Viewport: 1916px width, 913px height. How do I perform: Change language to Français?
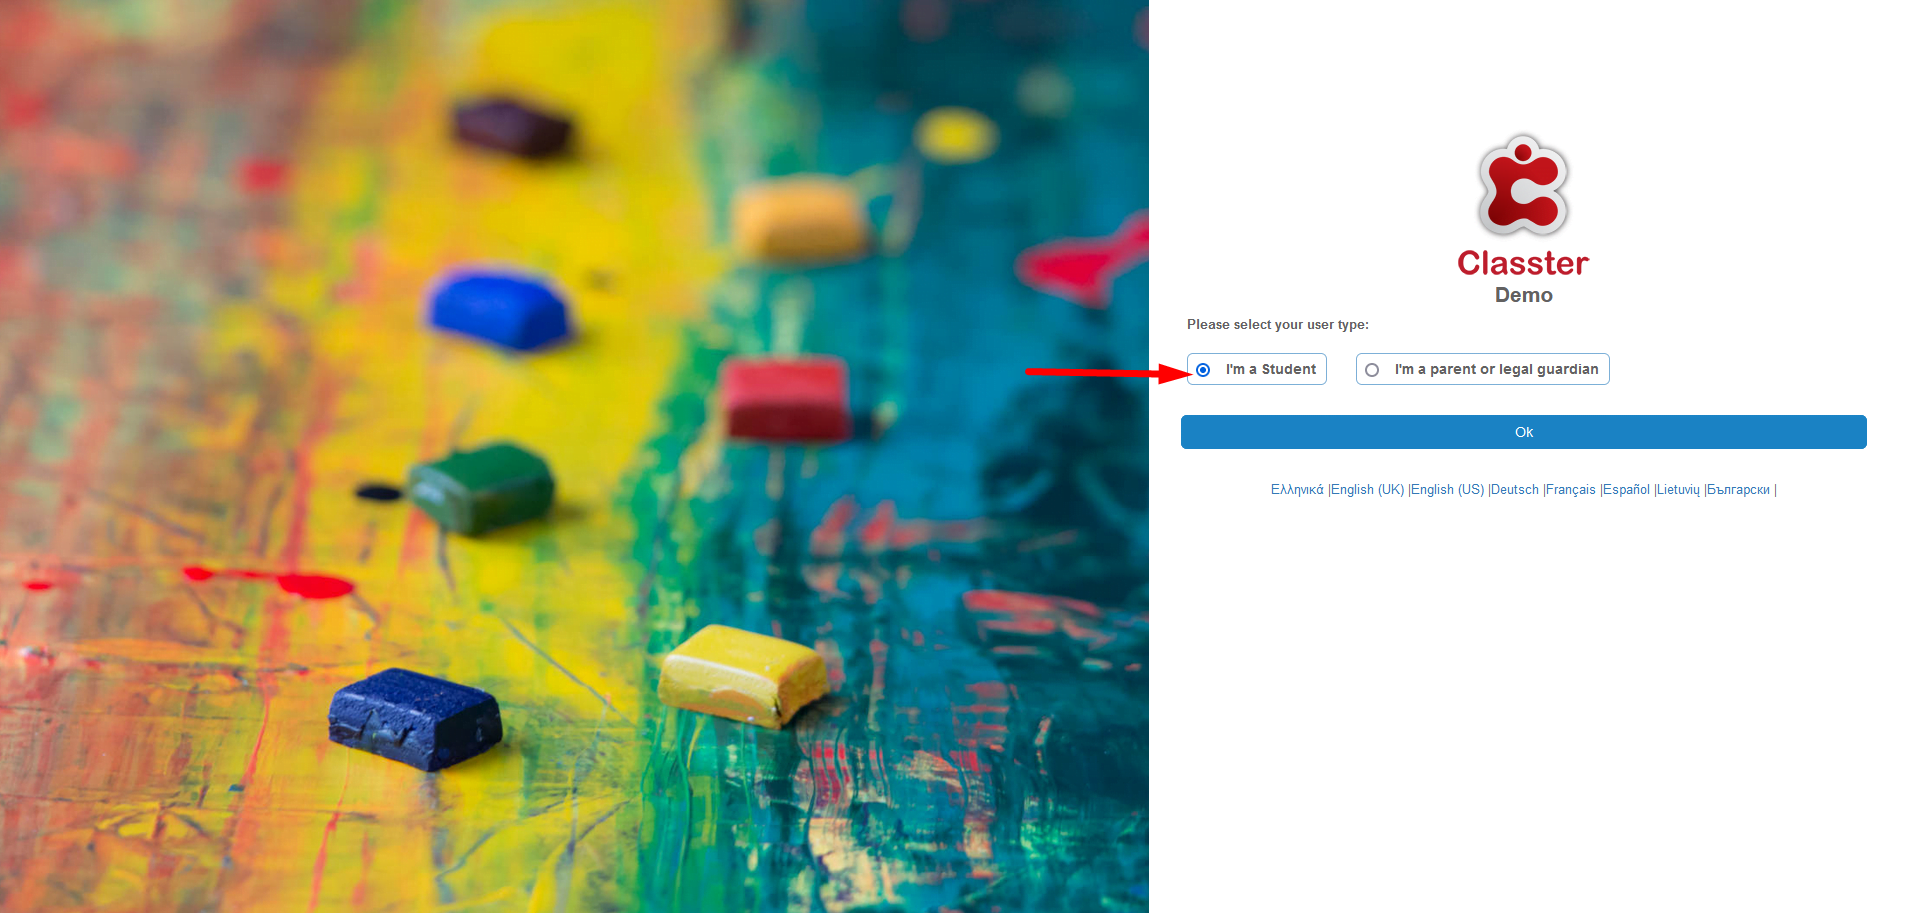coord(1570,490)
